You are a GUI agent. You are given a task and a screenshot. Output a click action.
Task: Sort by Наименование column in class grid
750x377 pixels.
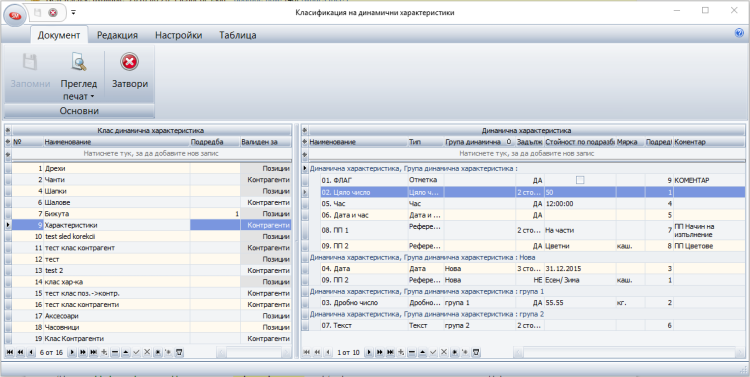click(x=116, y=142)
